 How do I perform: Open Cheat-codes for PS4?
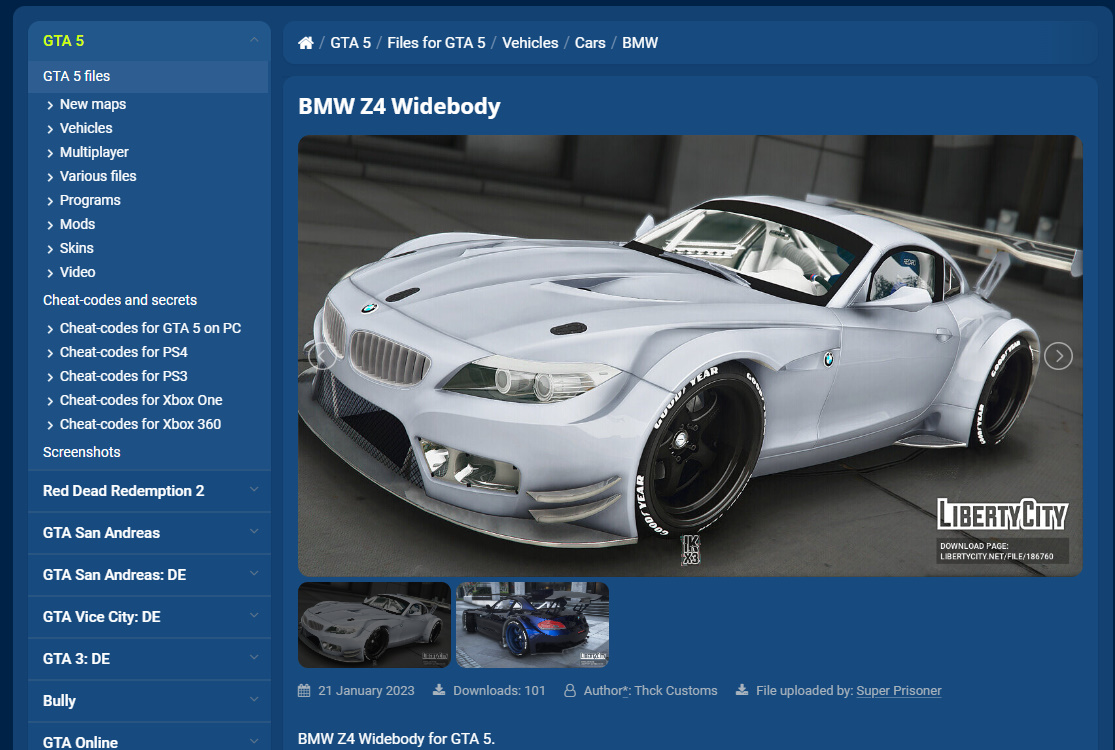click(124, 352)
